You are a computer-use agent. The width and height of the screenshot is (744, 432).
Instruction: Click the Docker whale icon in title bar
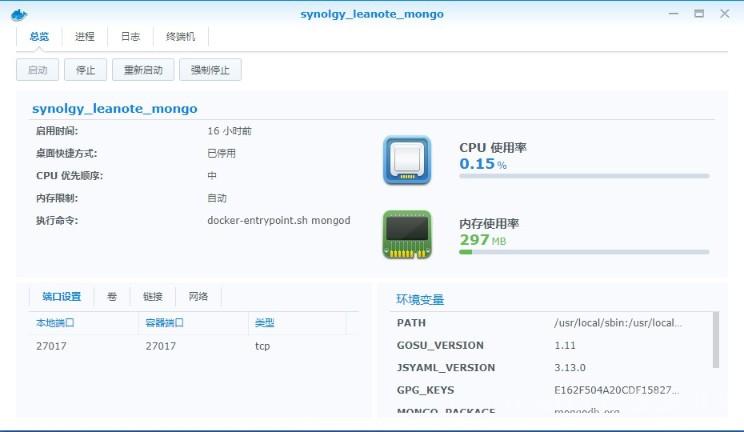coord(19,15)
